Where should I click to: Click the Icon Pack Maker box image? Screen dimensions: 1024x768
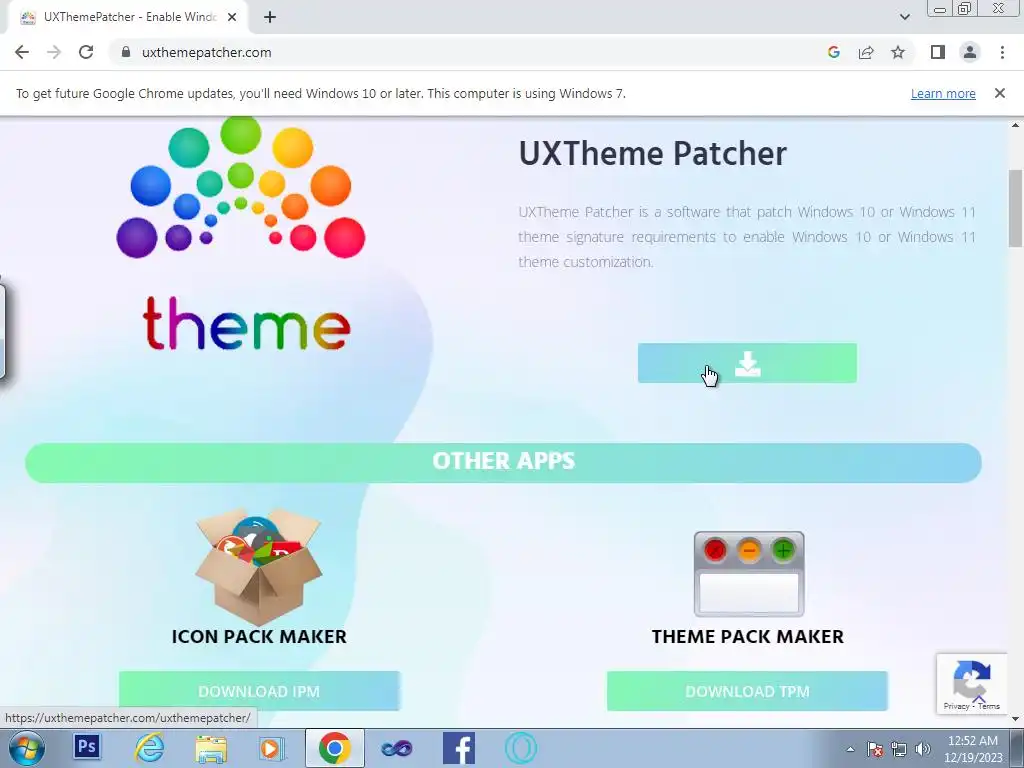coord(259,568)
